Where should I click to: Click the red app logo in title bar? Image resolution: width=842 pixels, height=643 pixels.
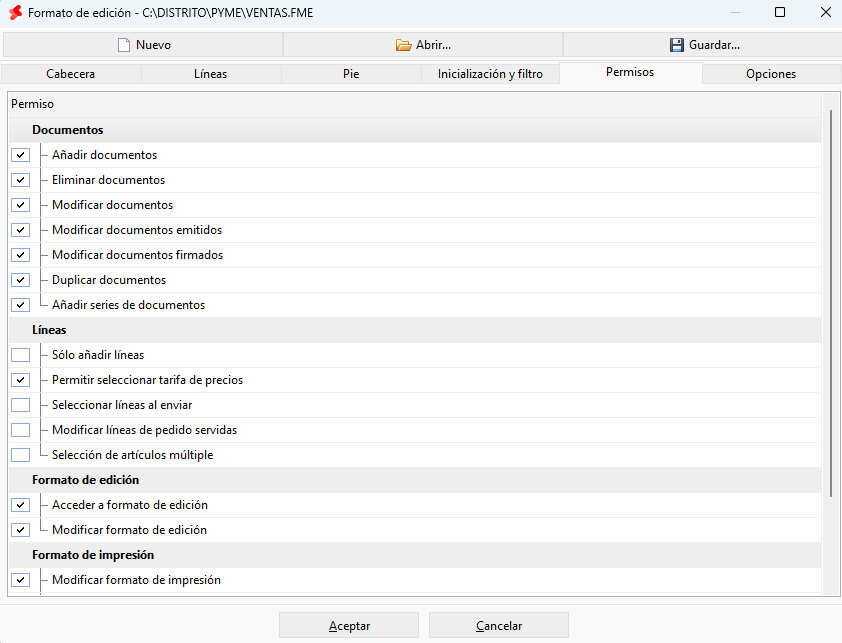pyautogui.click(x=16, y=12)
